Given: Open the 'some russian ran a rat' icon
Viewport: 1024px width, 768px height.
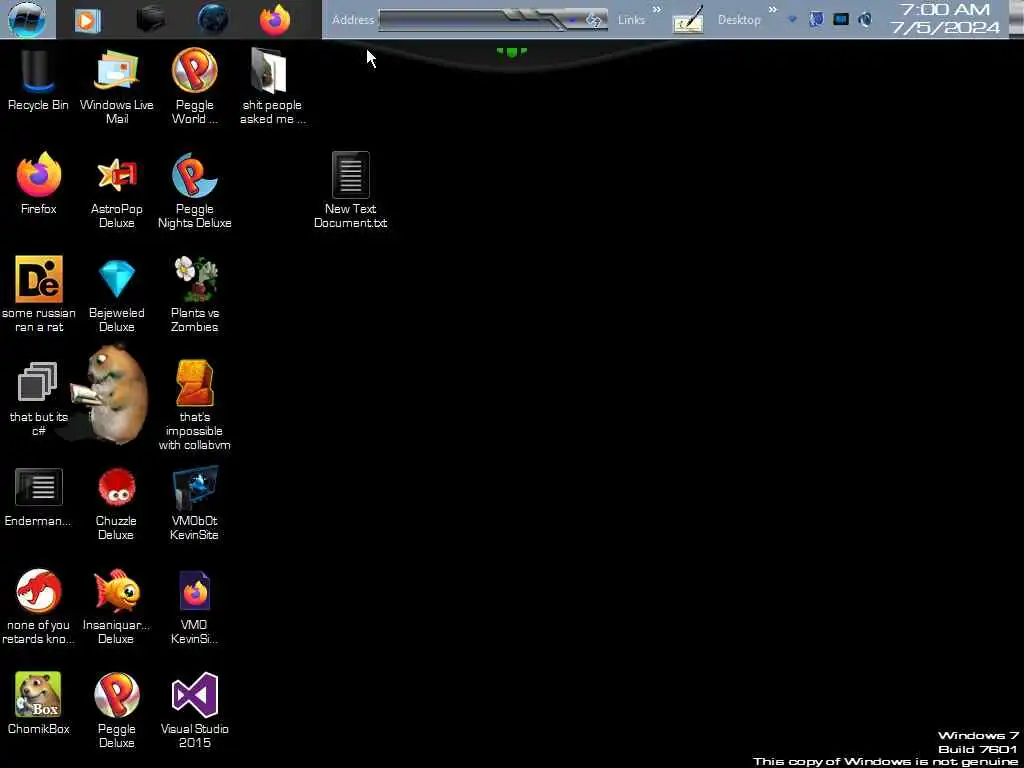Looking at the screenshot, I should (x=39, y=295).
